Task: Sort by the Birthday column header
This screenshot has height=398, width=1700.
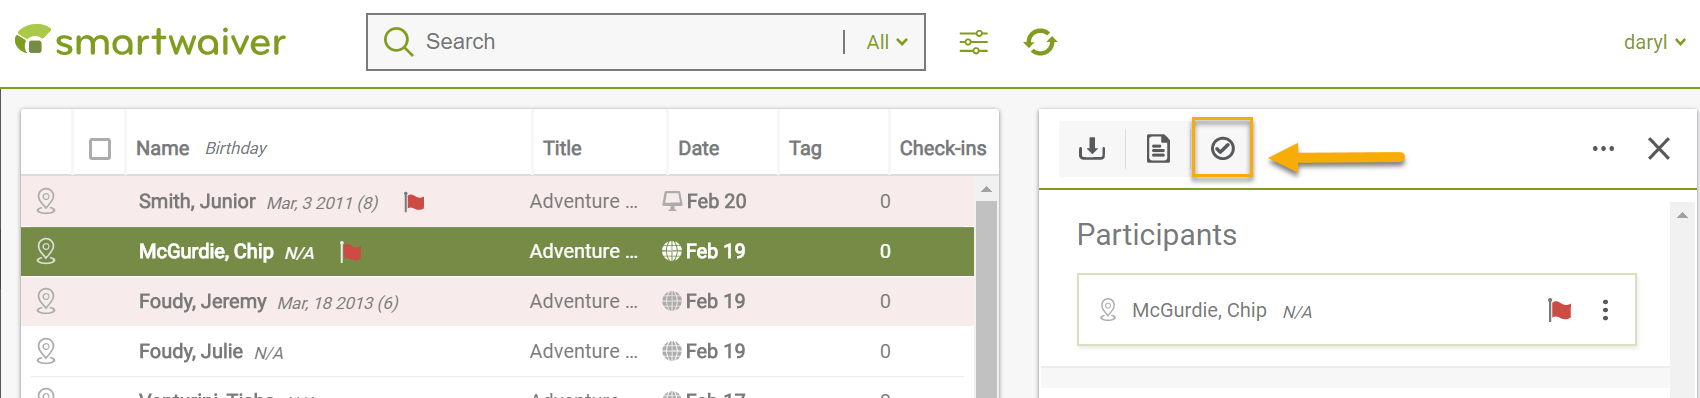Action: [236, 148]
